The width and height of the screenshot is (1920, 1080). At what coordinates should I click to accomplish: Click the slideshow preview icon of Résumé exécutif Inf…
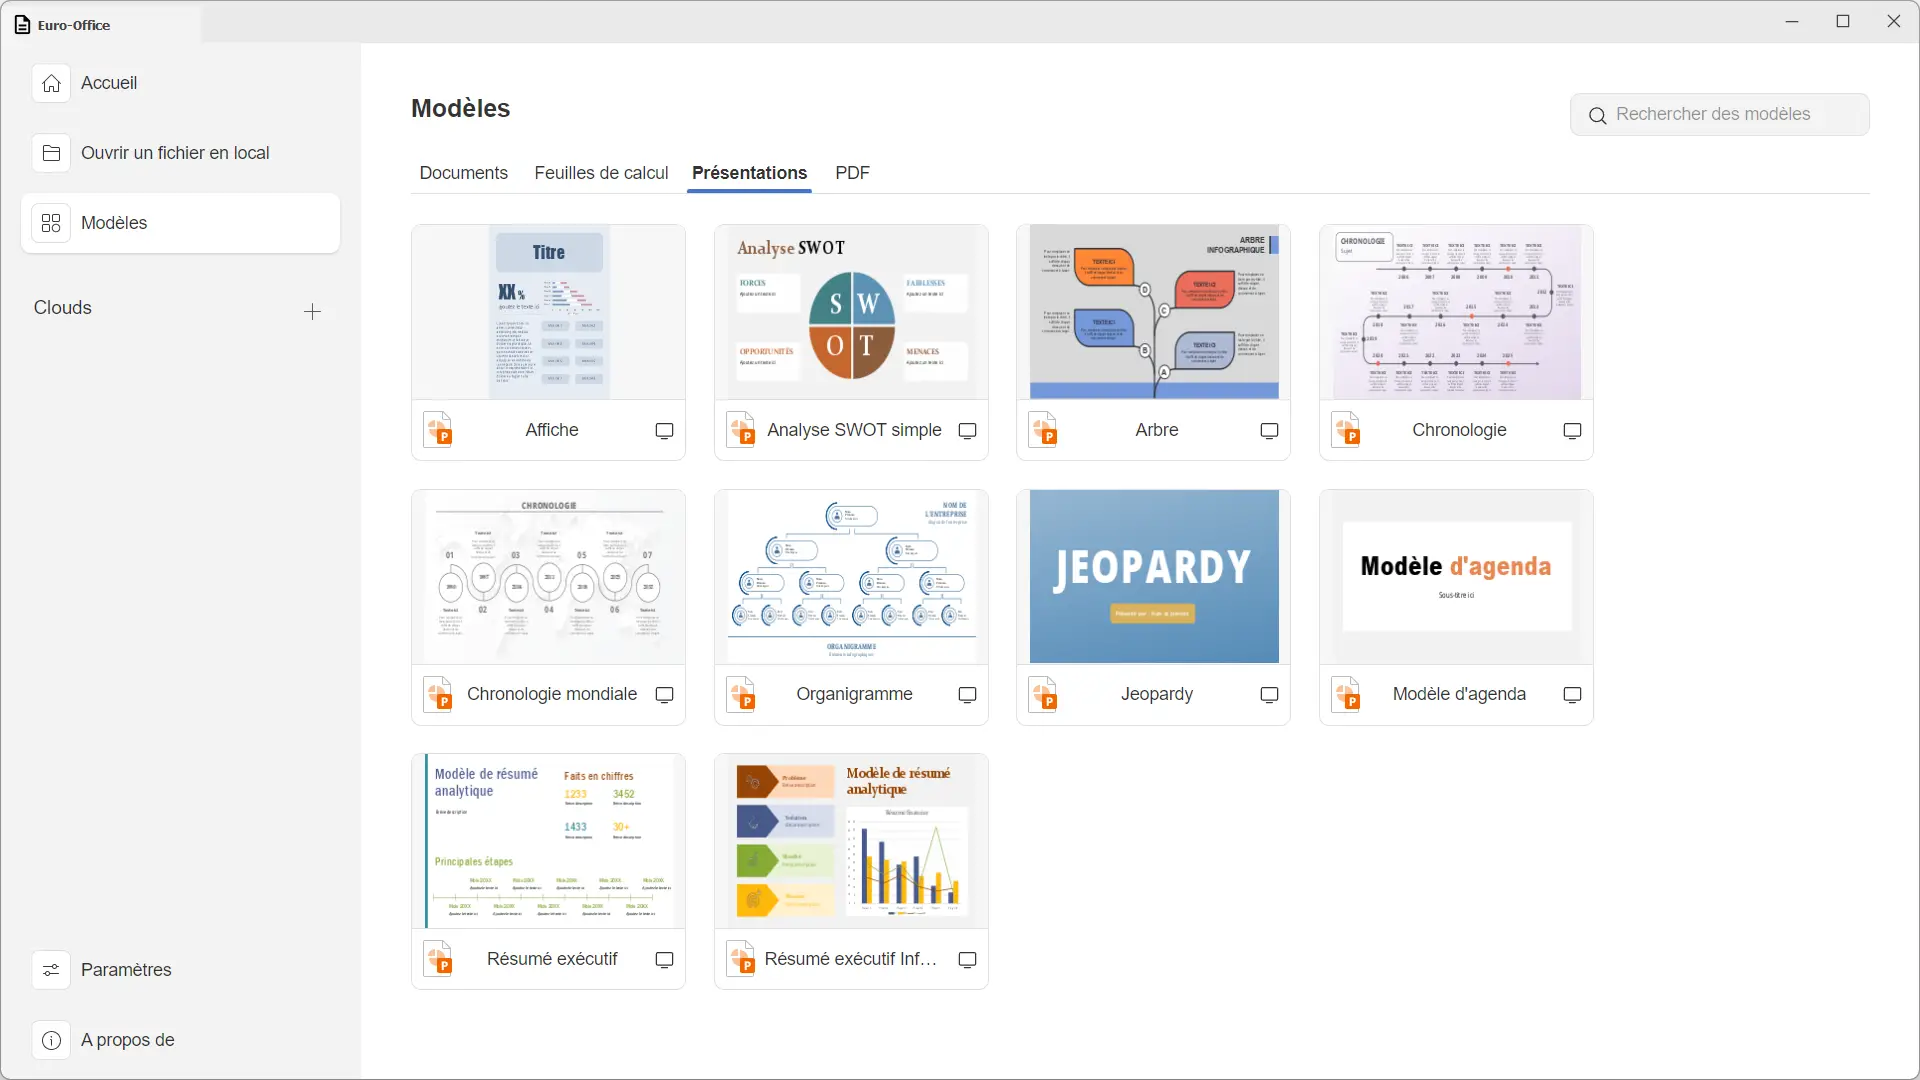tap(967, 960)
